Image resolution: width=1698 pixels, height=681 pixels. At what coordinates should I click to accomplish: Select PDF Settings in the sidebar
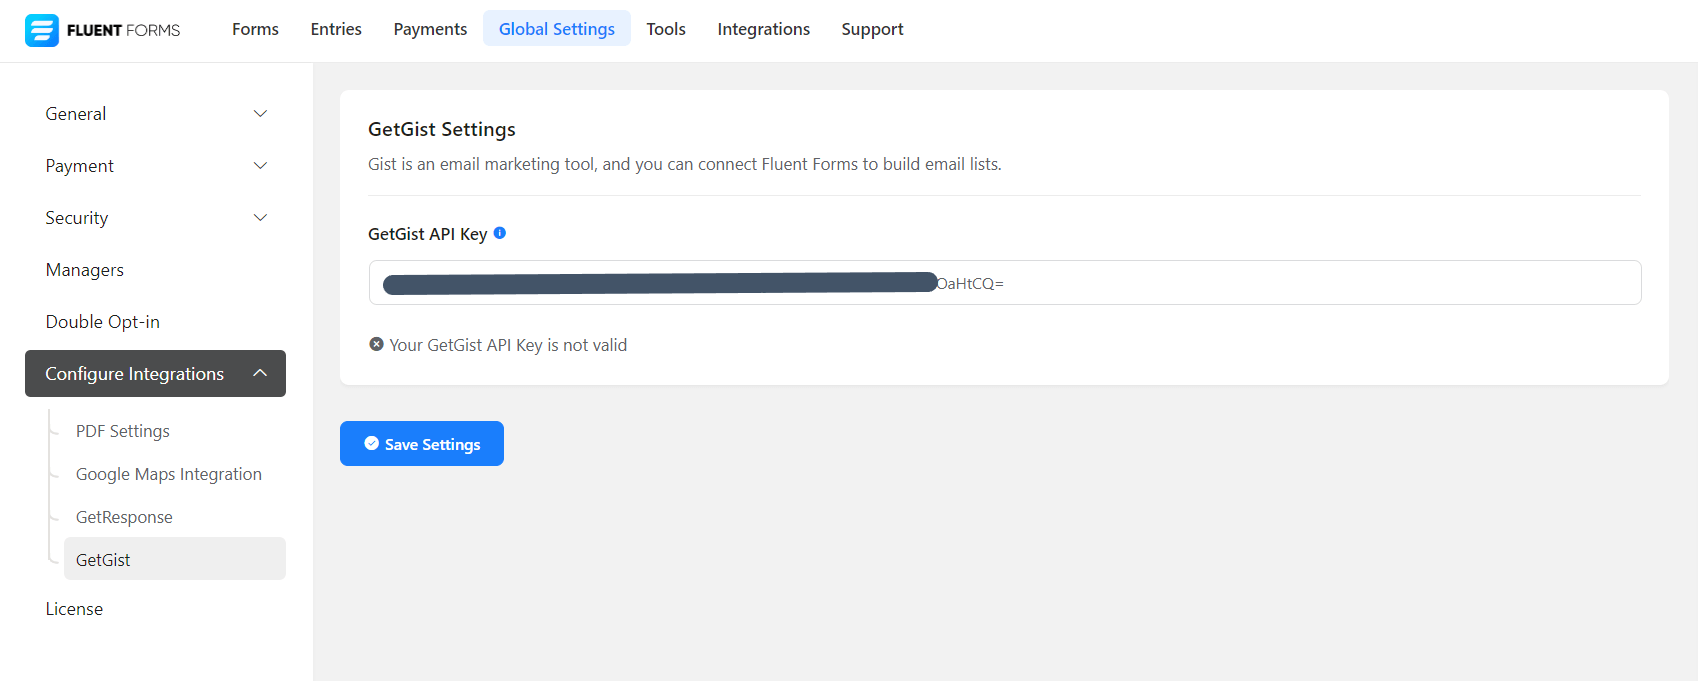tap(123, 431)
